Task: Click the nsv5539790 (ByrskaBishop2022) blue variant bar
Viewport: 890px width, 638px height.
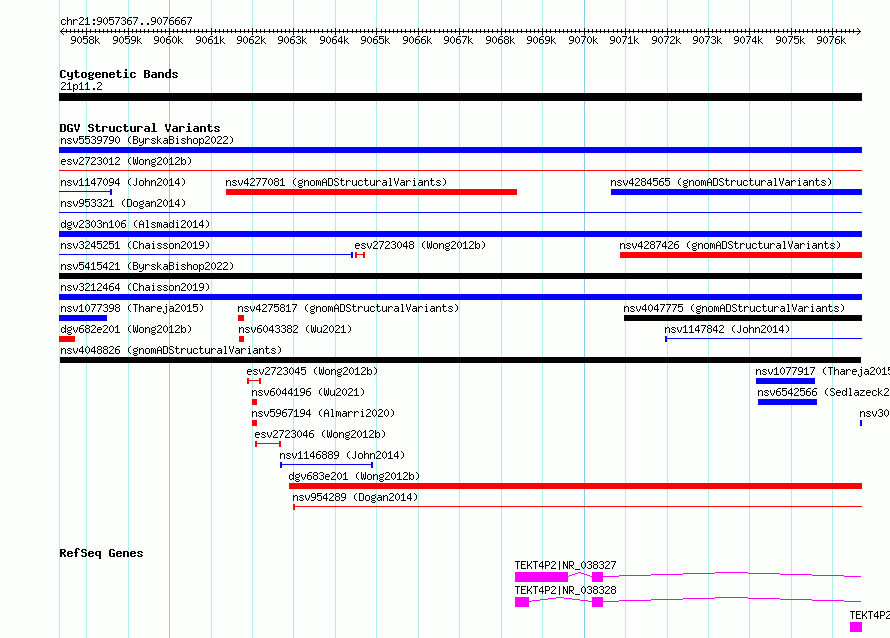Action: [x=460, y=150]
